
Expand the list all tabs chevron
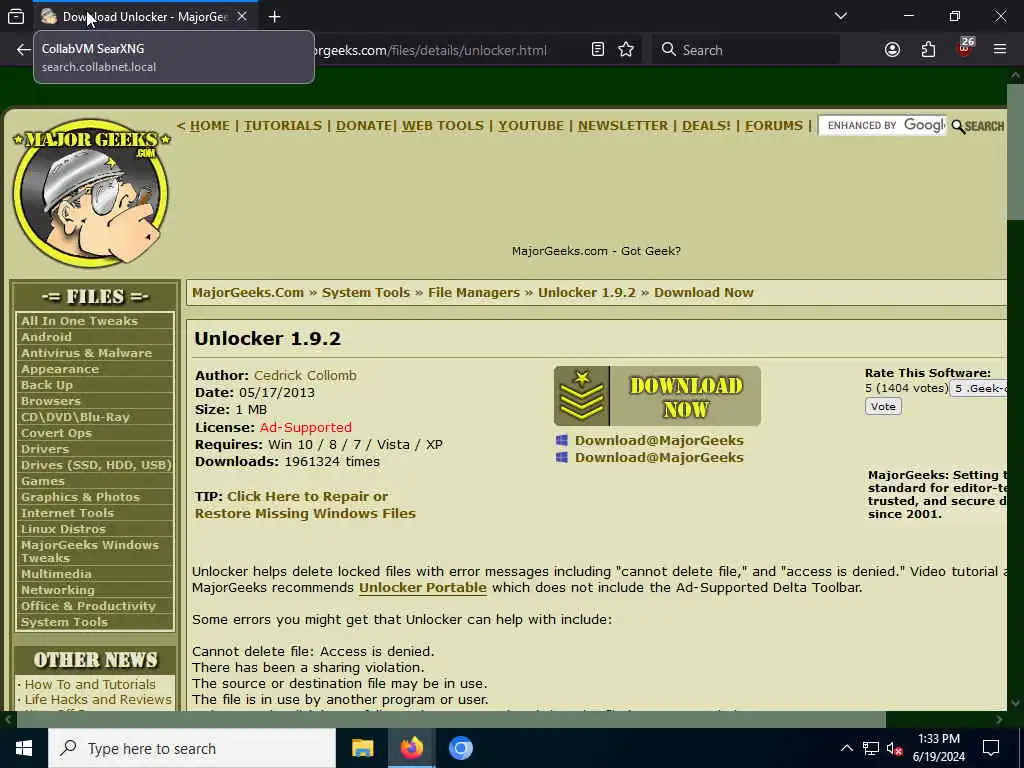click(840, 16)
